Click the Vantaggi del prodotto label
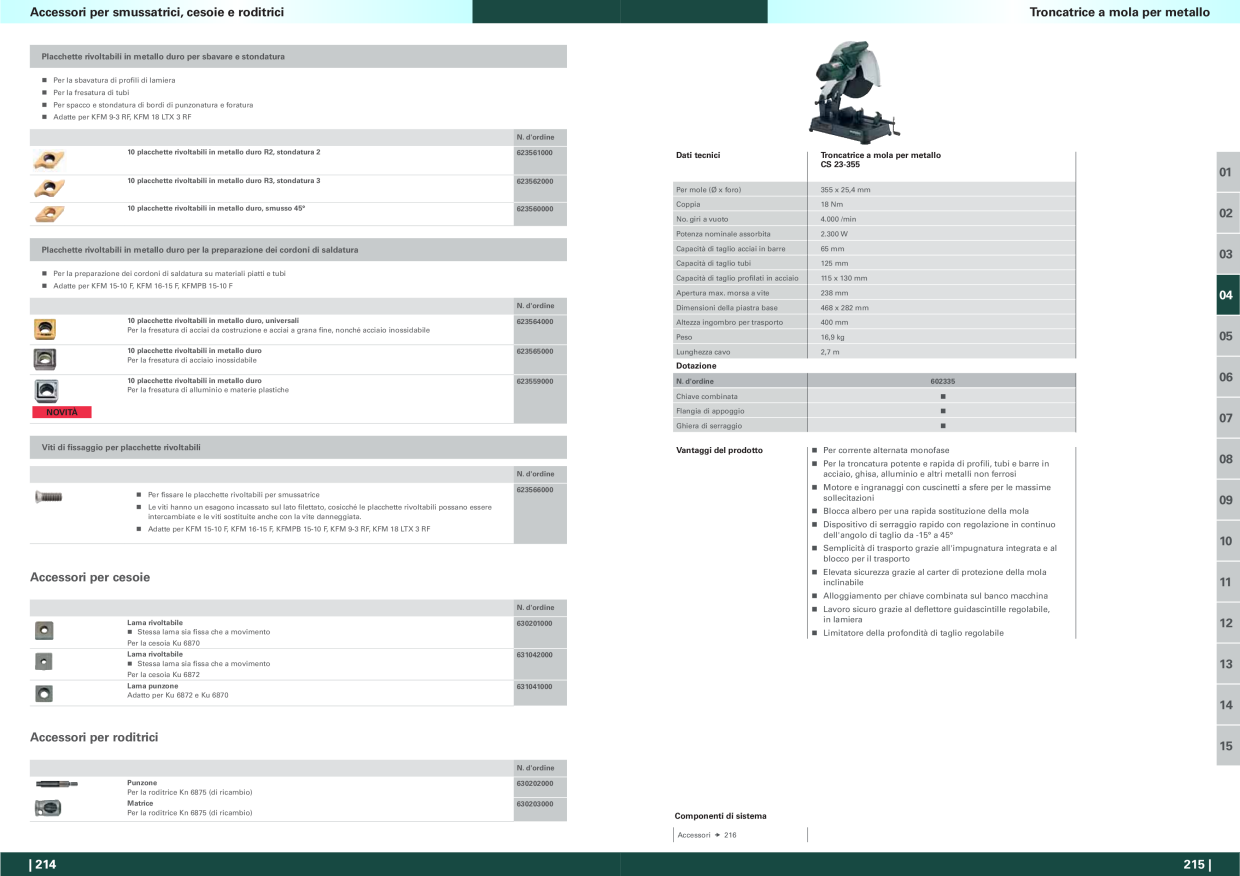The width and height of the screenshot is (1240, 876). coord(719,450)
